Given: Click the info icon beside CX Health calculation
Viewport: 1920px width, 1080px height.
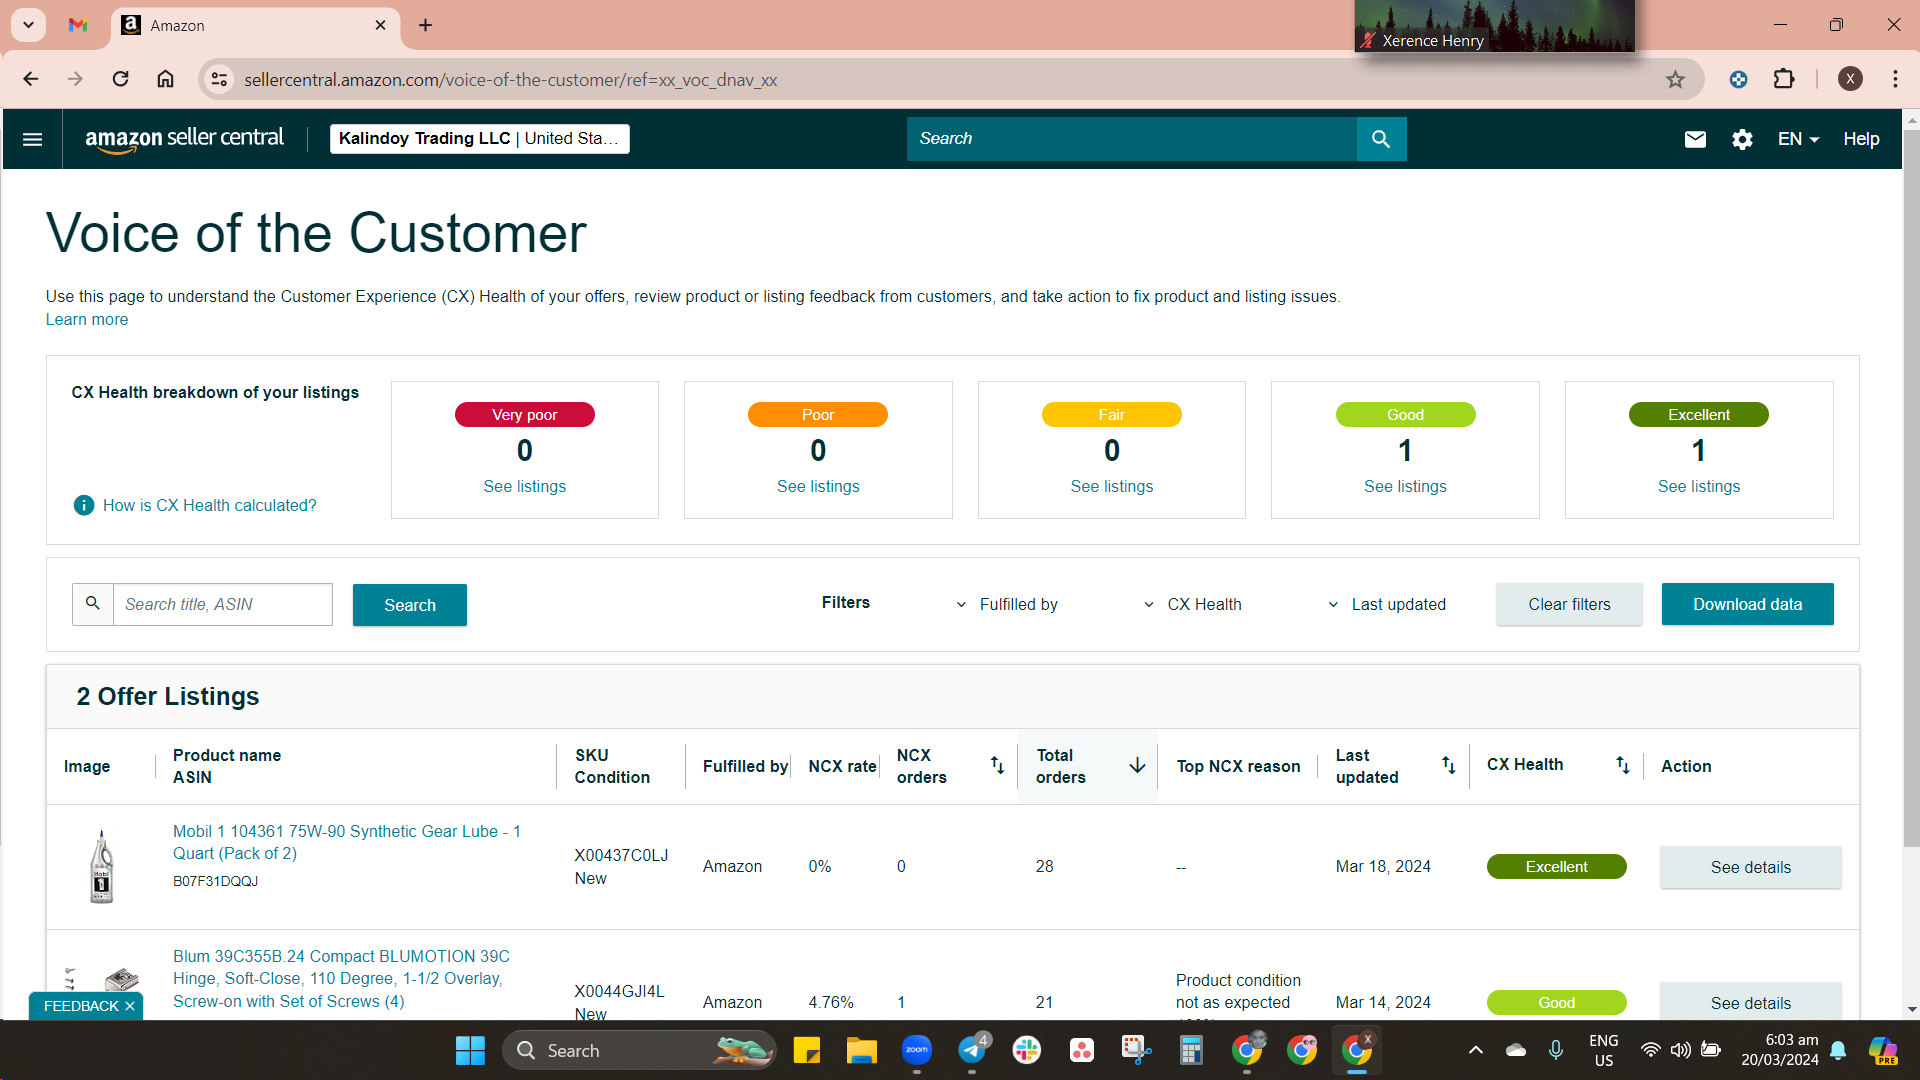Looking at the screenshot, I should (x=84, y=505).
